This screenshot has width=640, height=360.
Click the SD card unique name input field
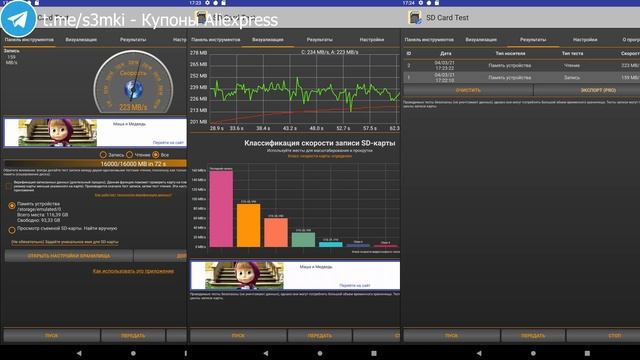point(65,242)
